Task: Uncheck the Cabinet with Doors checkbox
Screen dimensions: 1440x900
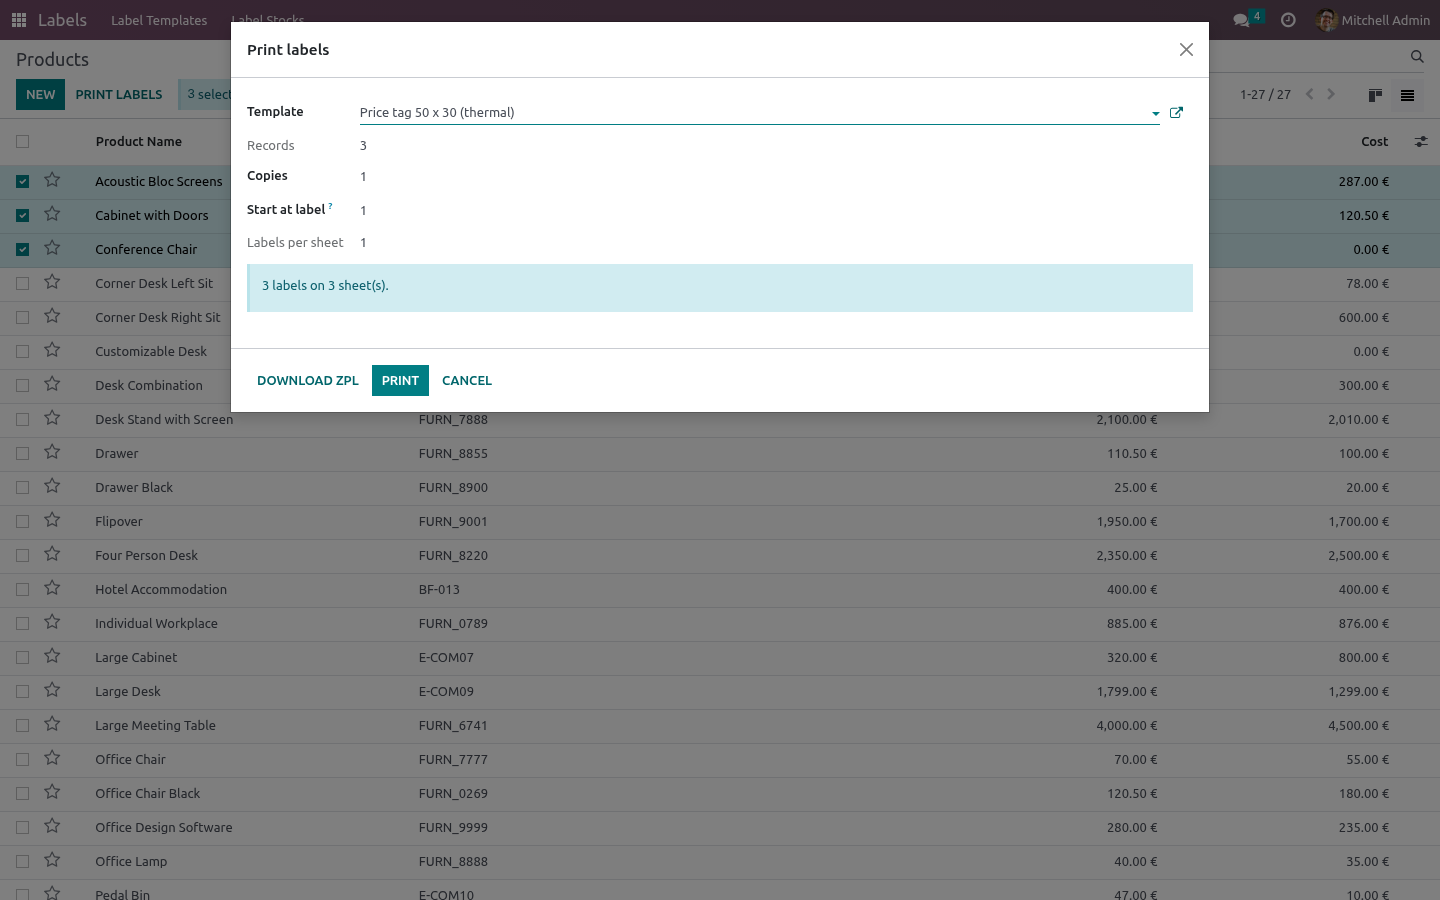Action: click(23, 216)
